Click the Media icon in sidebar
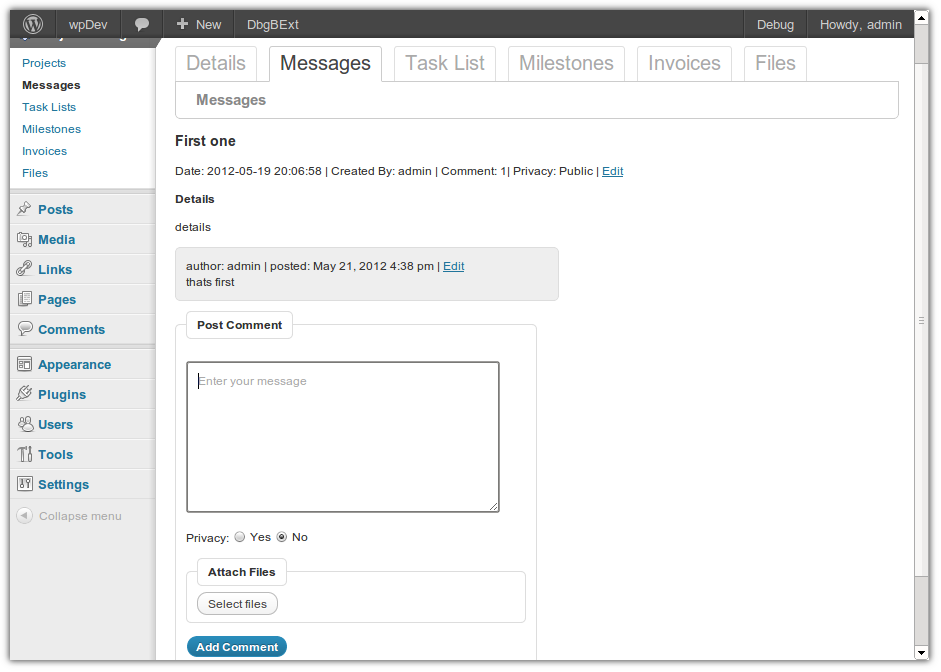Screen dimensions: 941x672 pyautogui.click(x=25, y=239)
